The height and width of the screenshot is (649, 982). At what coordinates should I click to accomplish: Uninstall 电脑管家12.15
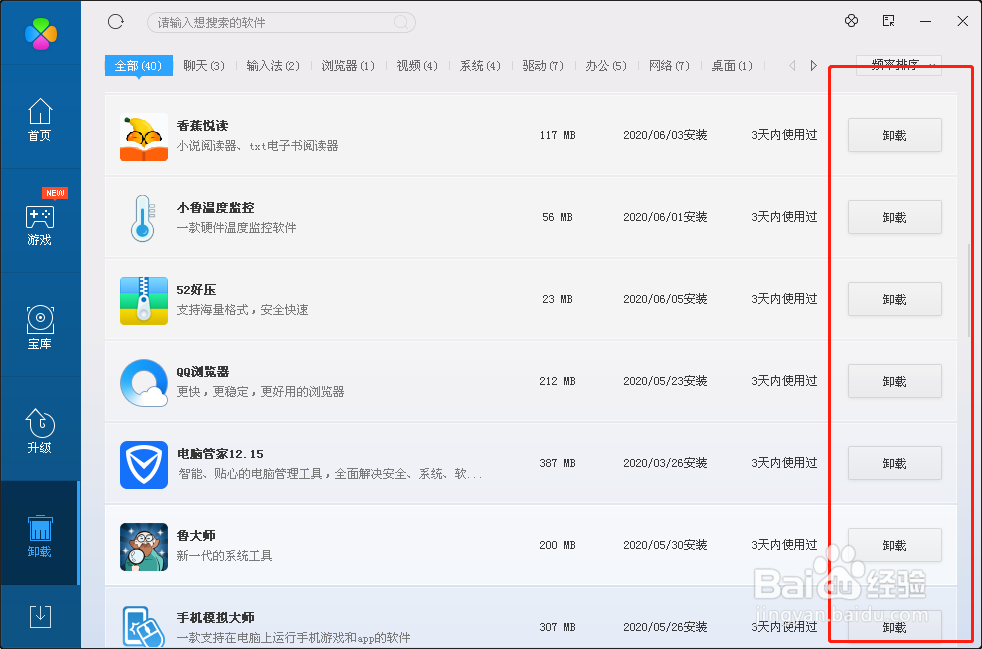pos(894,464)
